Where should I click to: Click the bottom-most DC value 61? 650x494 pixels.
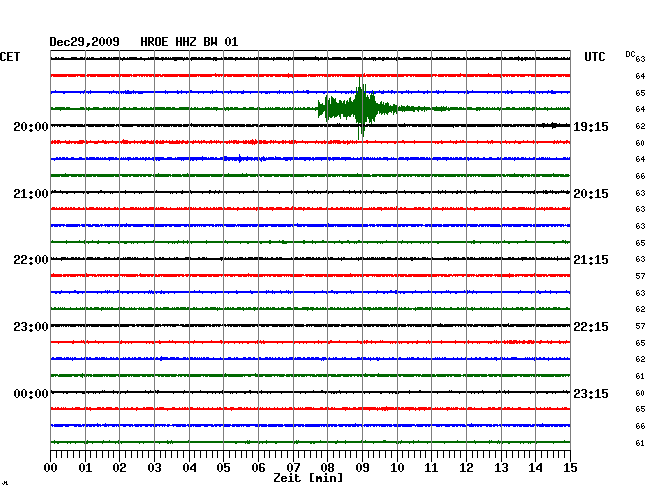640,443
